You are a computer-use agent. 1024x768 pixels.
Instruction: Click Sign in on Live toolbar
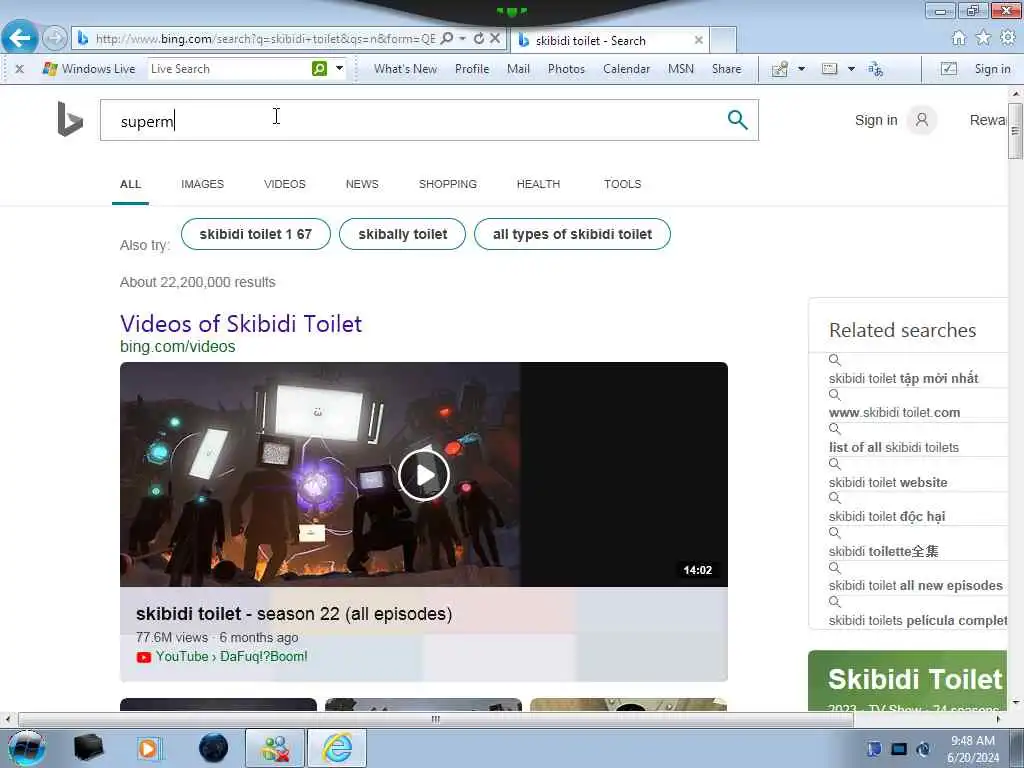tap(992, 69)
